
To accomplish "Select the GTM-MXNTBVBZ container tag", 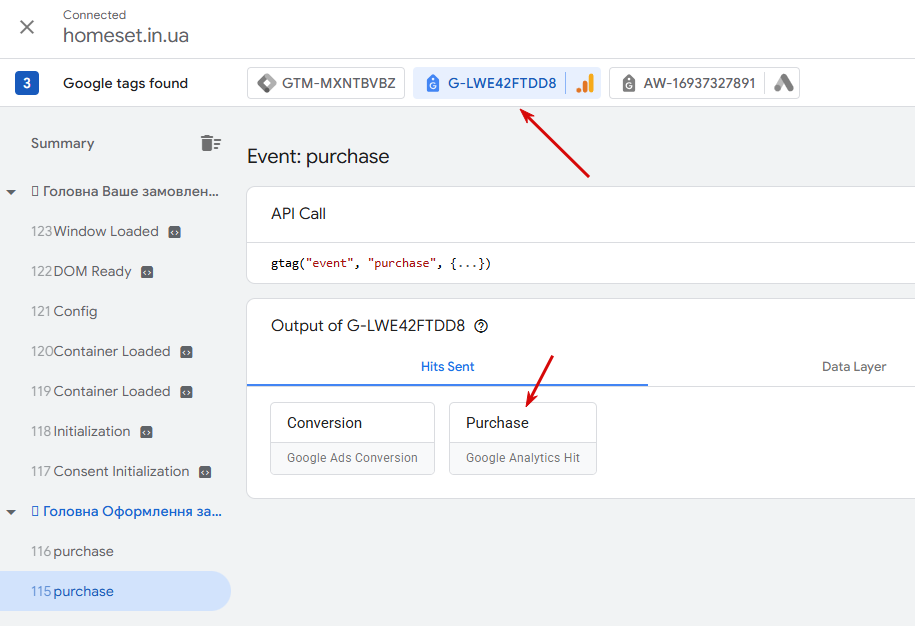I will point(326,83).
